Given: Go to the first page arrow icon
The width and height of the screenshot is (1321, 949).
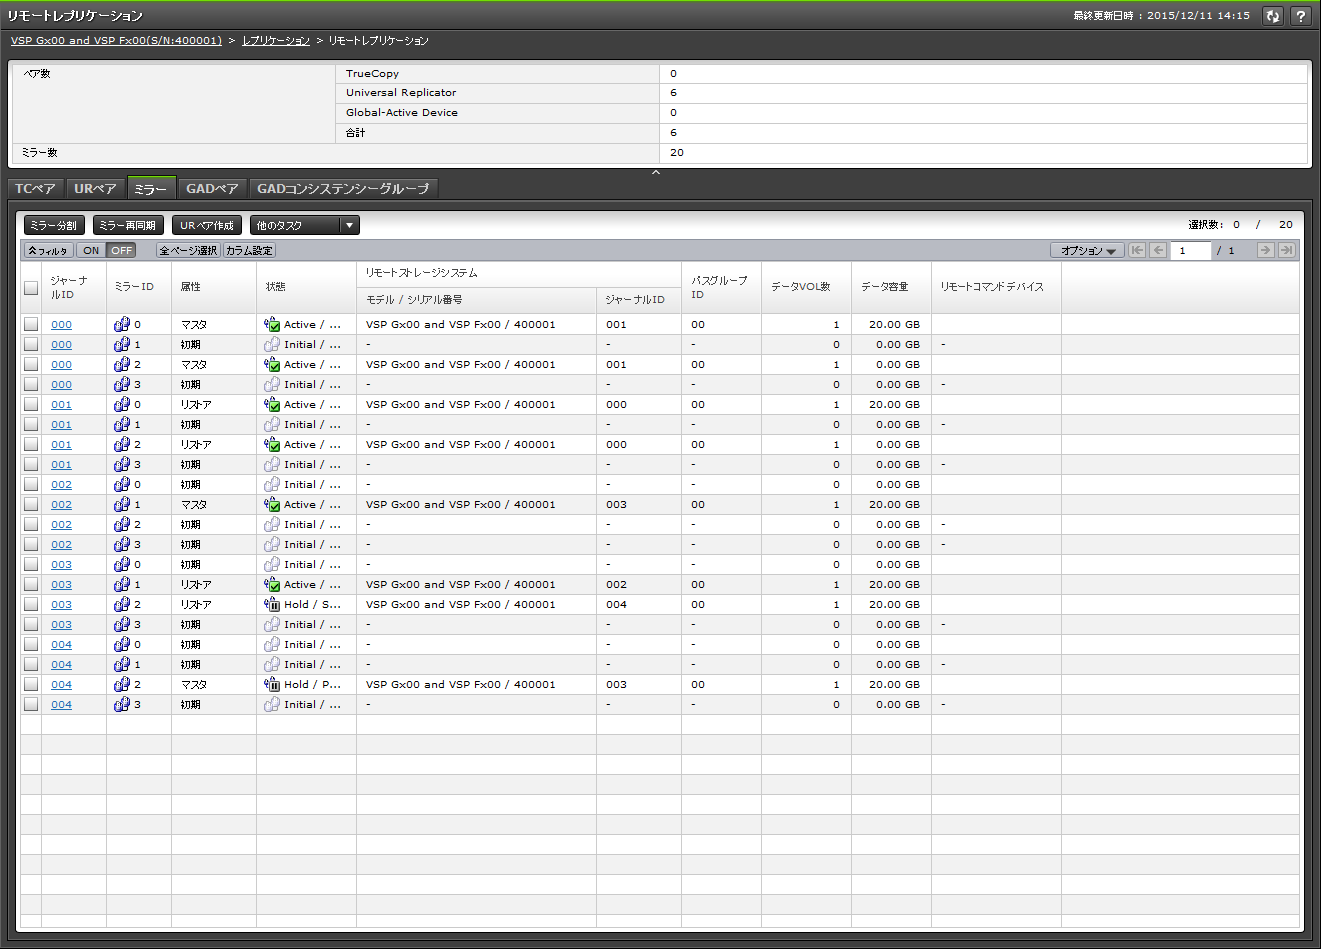Looking at the screenshot, I should [x=1137, y=250].
